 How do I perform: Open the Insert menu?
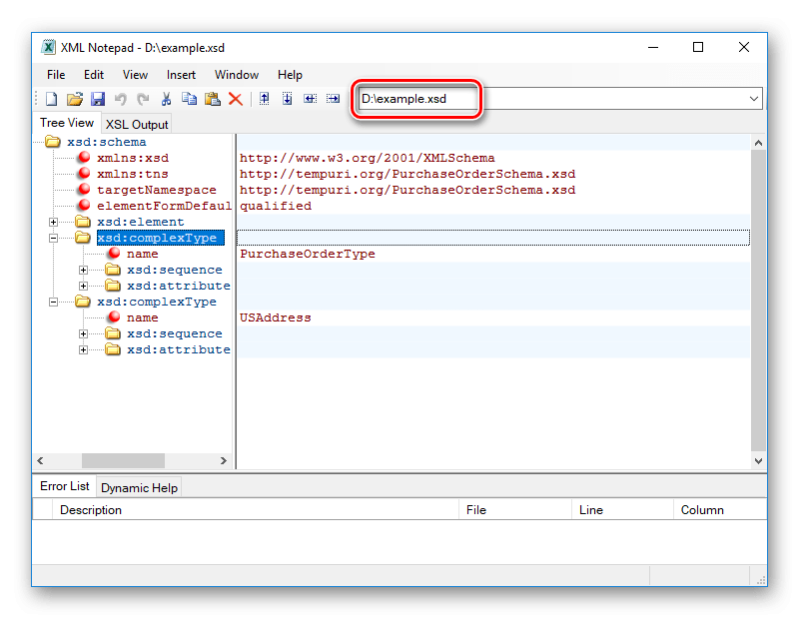tap(181, 75)
